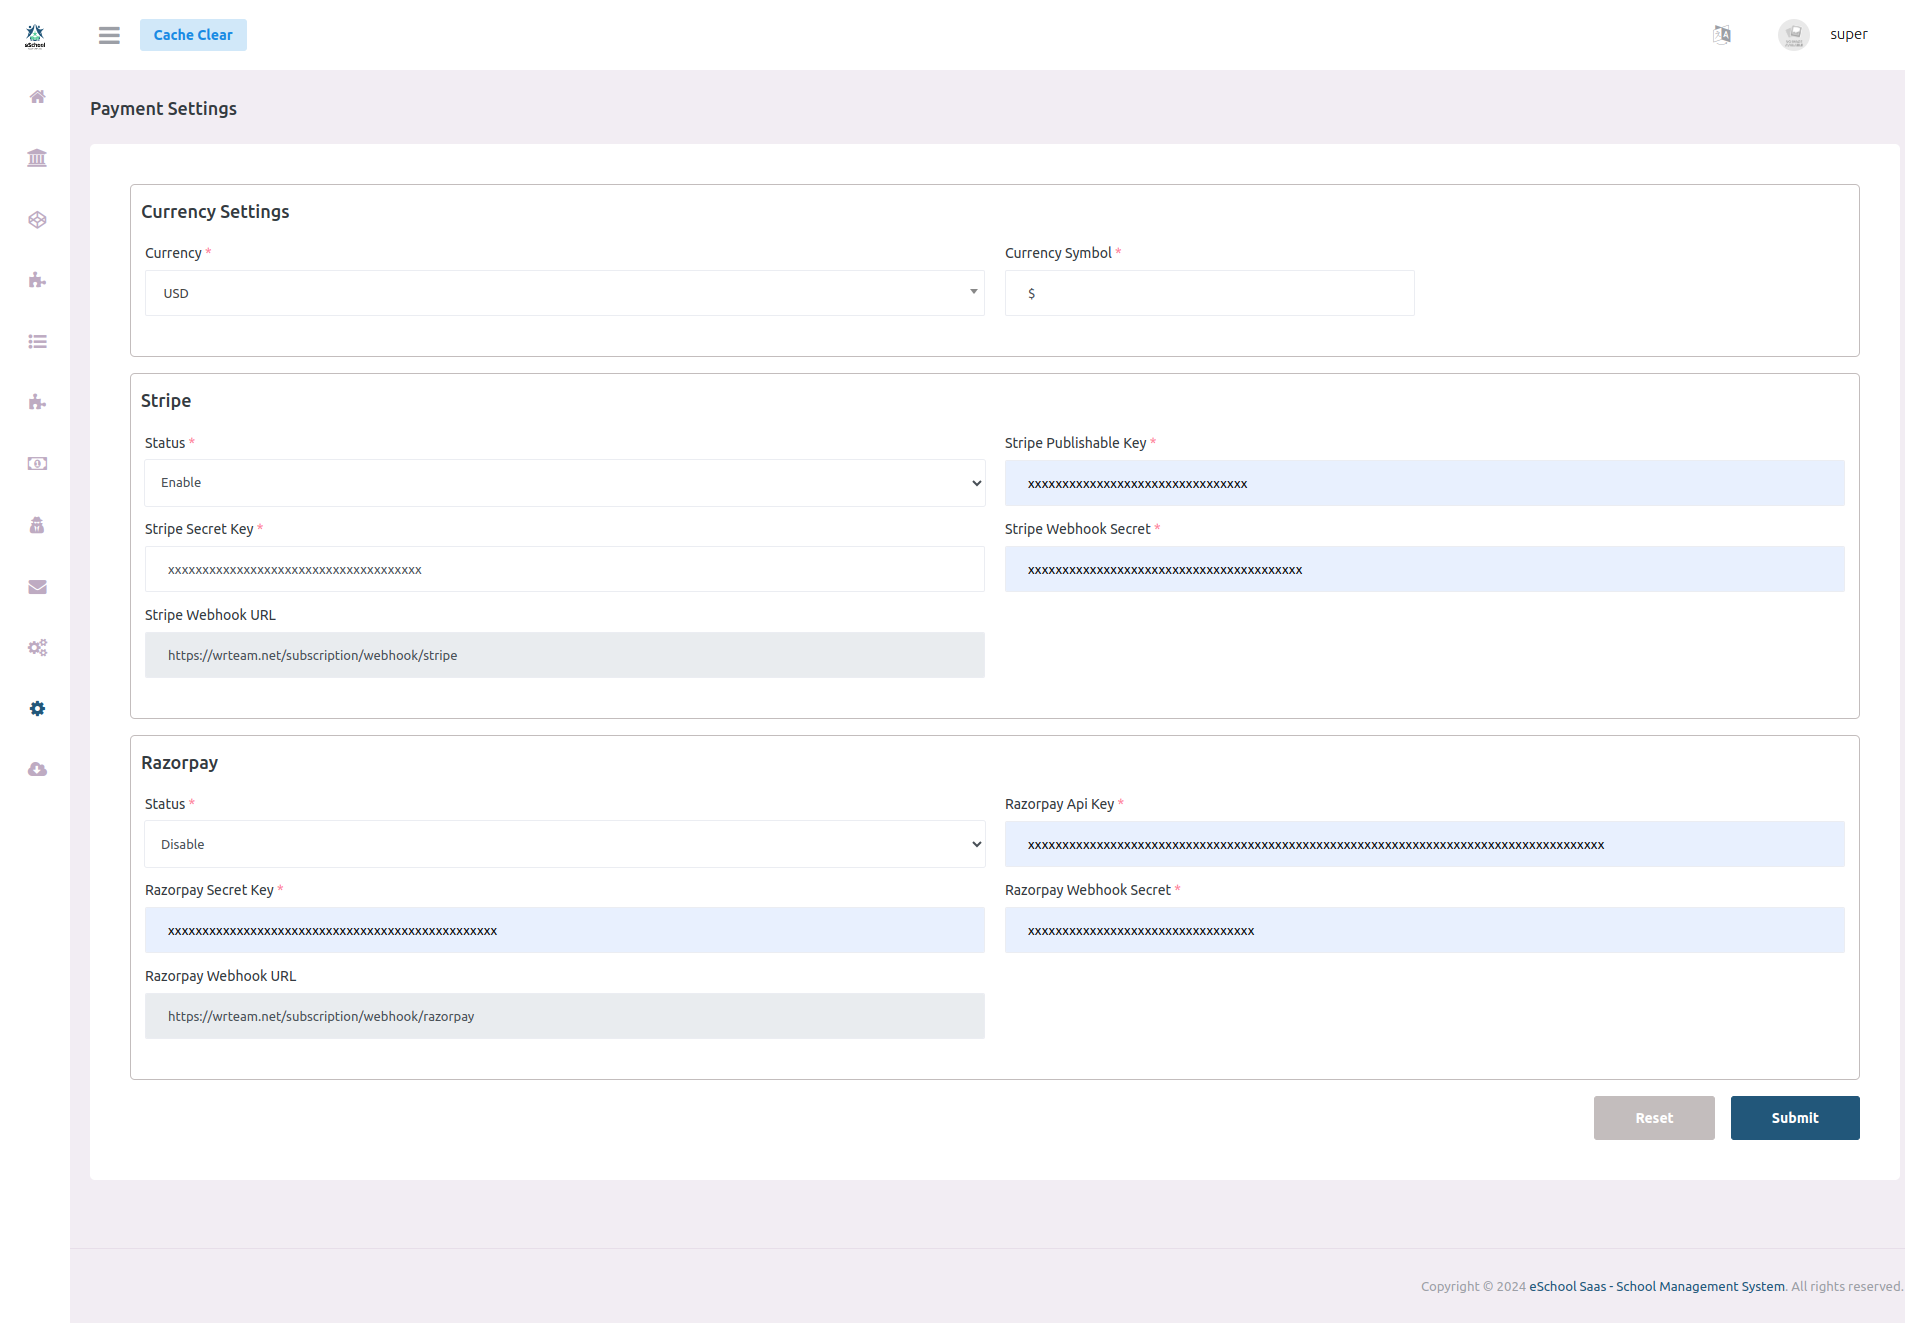Open the language translate icon
The height and width of the screenshot is (1323, 1905).
tap(1722, 35)
